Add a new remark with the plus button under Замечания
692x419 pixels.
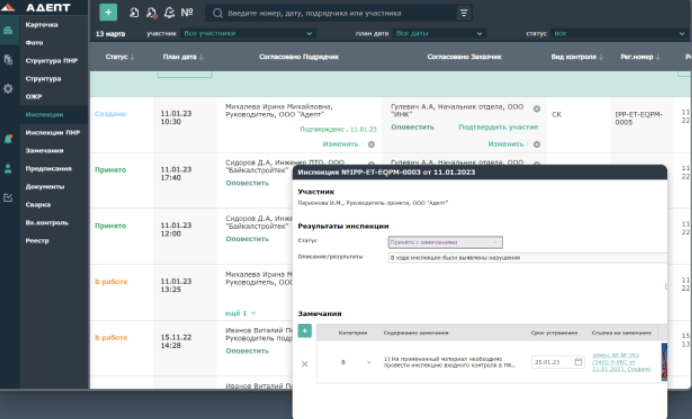point(305,331)
